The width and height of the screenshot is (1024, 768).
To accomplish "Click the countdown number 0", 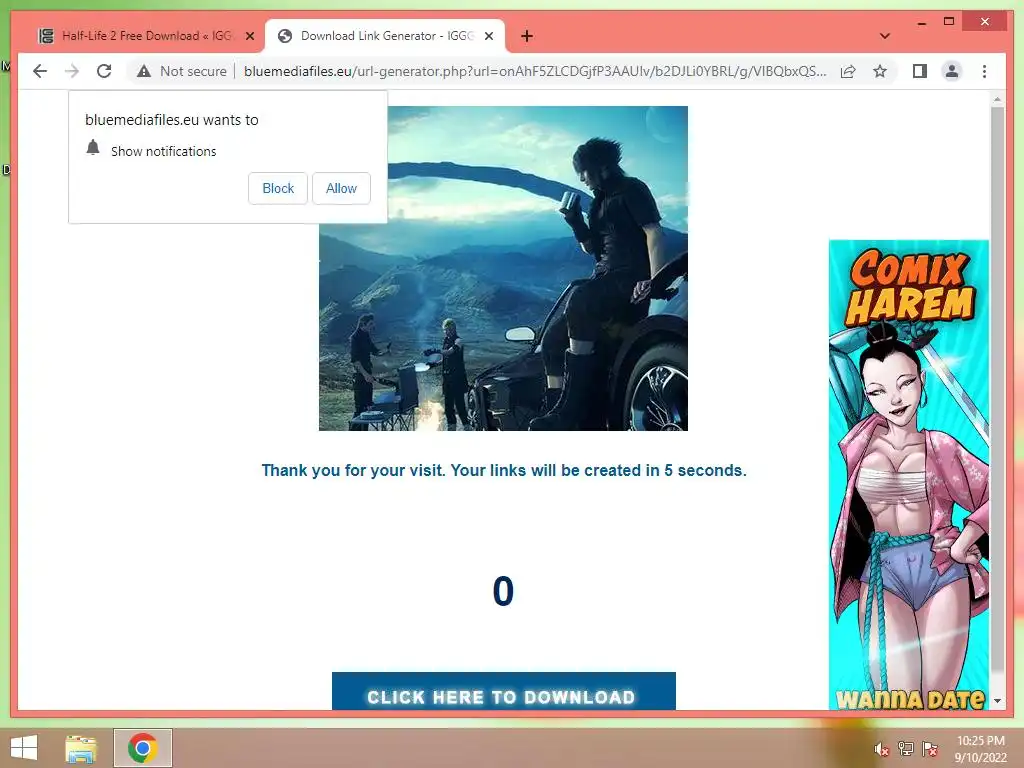I will pyautogui.click(x=503, y=591).
